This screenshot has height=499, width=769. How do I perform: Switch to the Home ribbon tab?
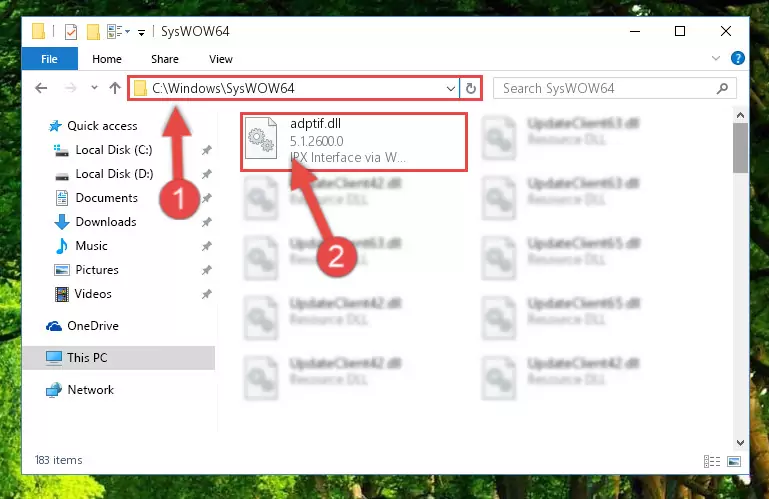106,59
